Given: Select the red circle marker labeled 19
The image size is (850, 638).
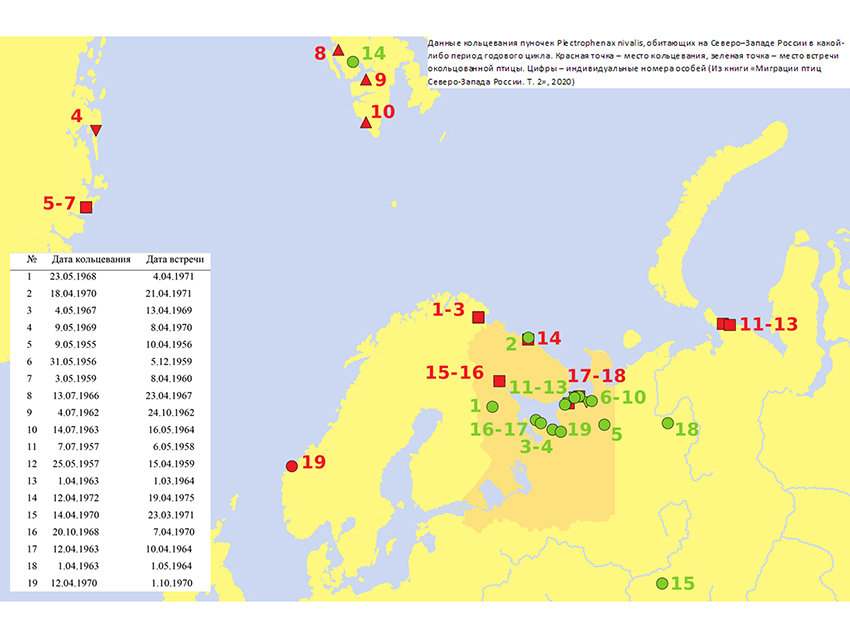Looking at the screenshot, I should tap(292, 466).
